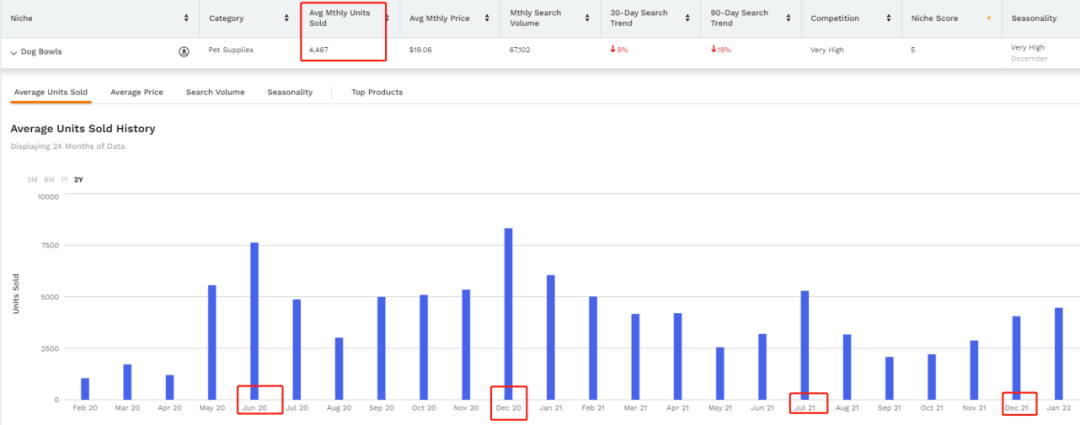This screenshot has height=425, width=1080.
Task: Click the Seasonality column header
Action: point(1034,19)
